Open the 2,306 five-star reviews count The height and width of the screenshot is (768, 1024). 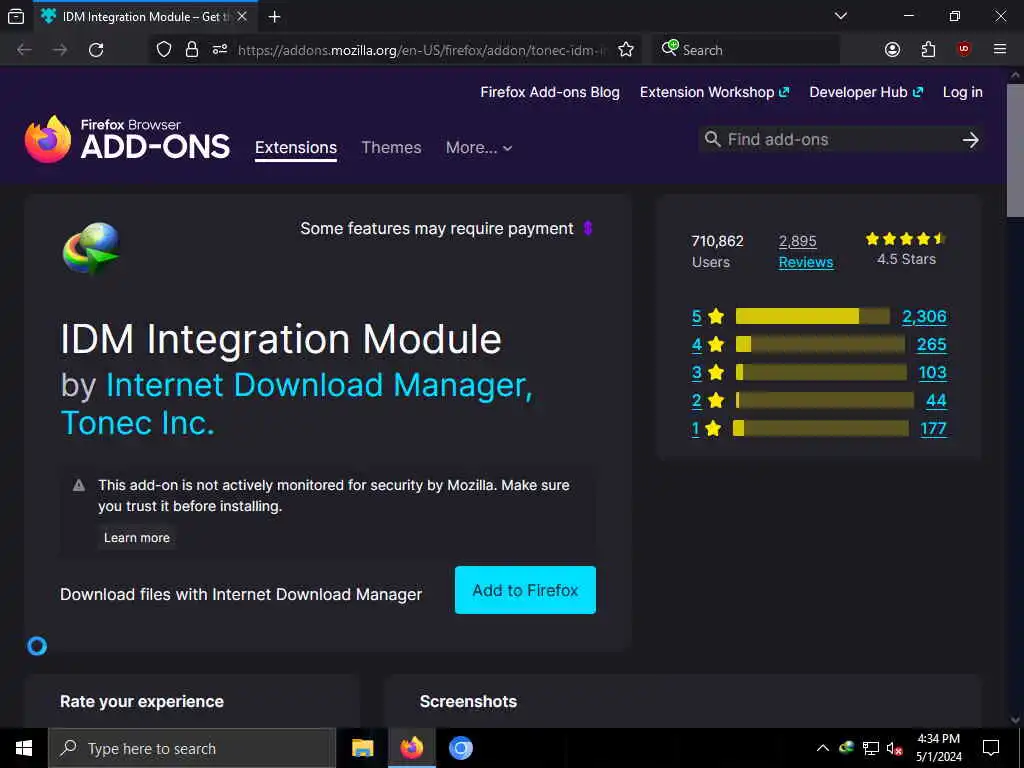[924, 316]
